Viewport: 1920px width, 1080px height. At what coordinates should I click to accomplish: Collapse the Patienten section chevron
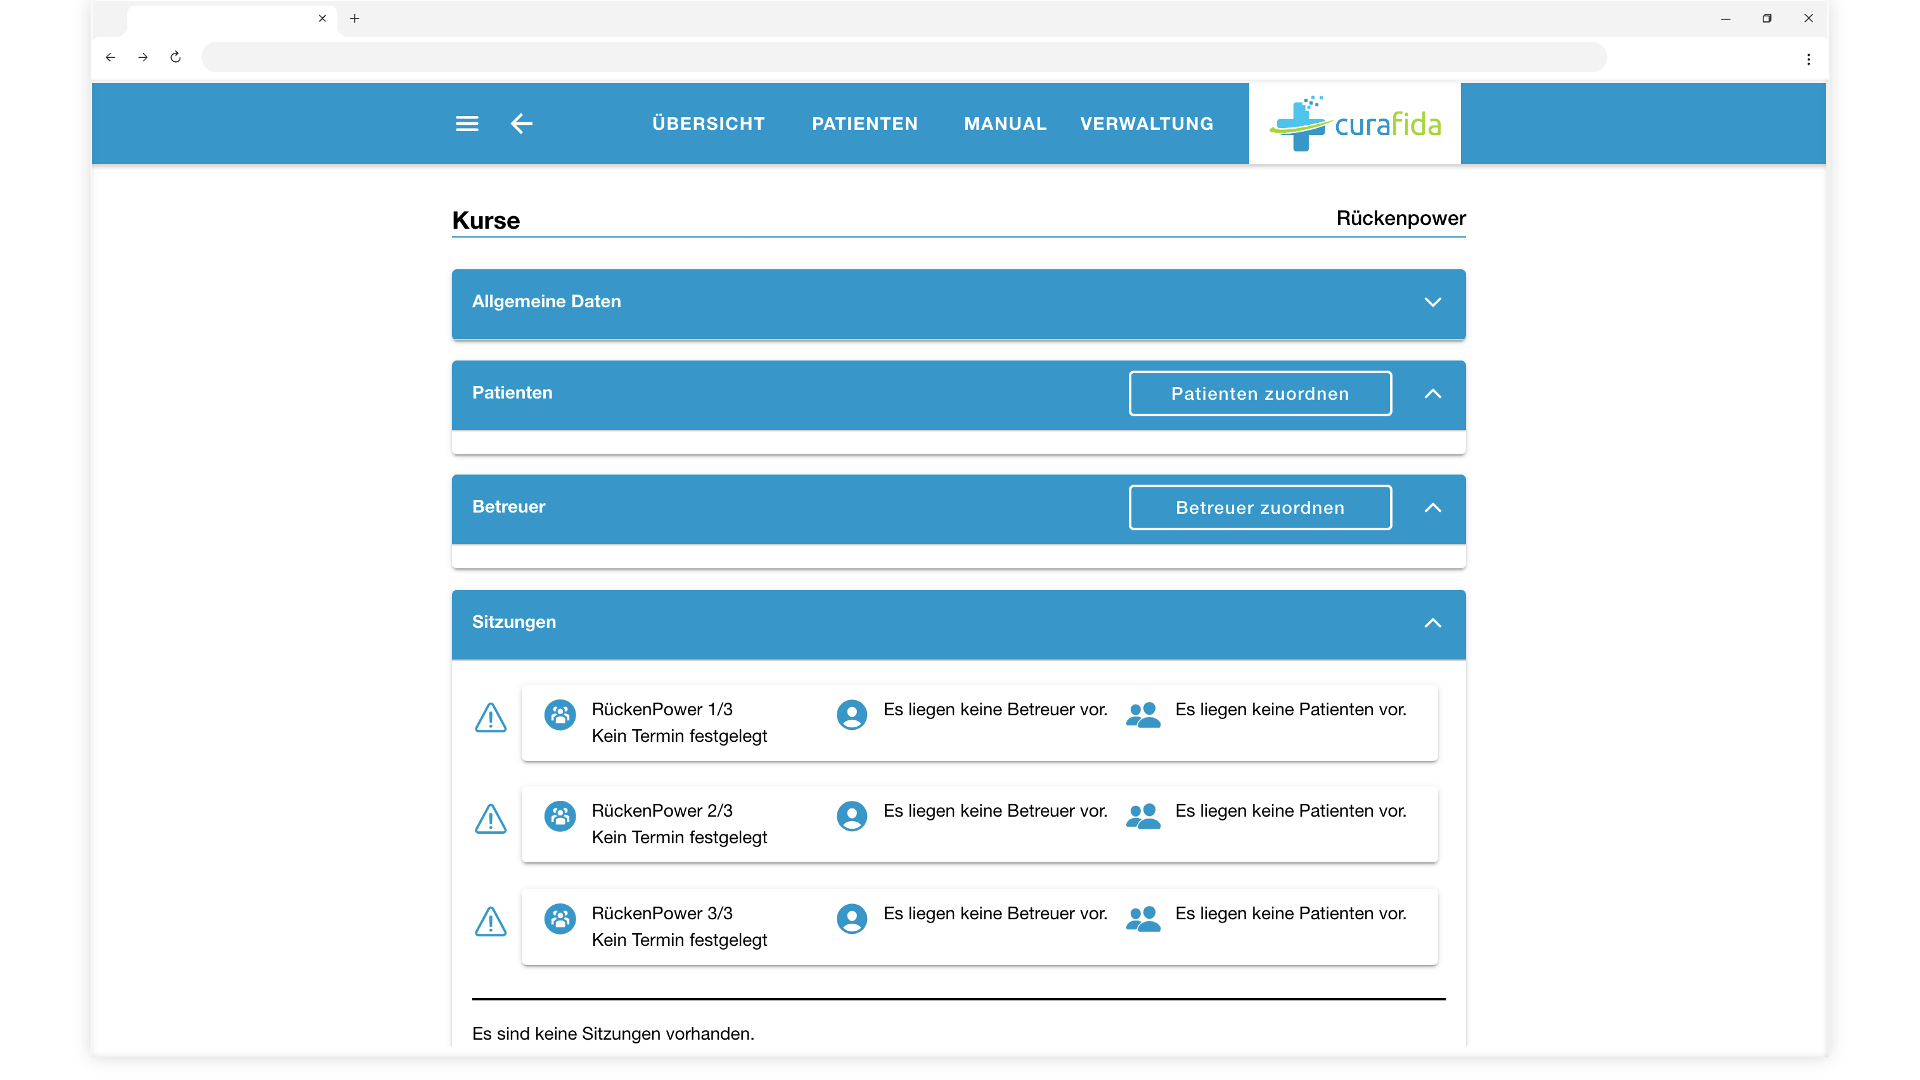pyautogui.click(x=1432, y=394)
